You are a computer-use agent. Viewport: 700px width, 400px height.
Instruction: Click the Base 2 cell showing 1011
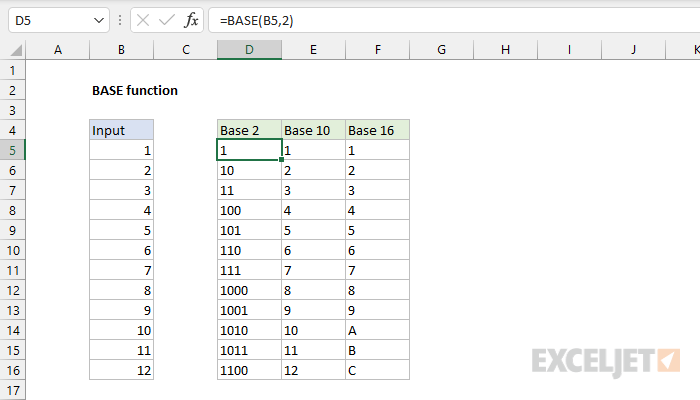coord(250,350)
